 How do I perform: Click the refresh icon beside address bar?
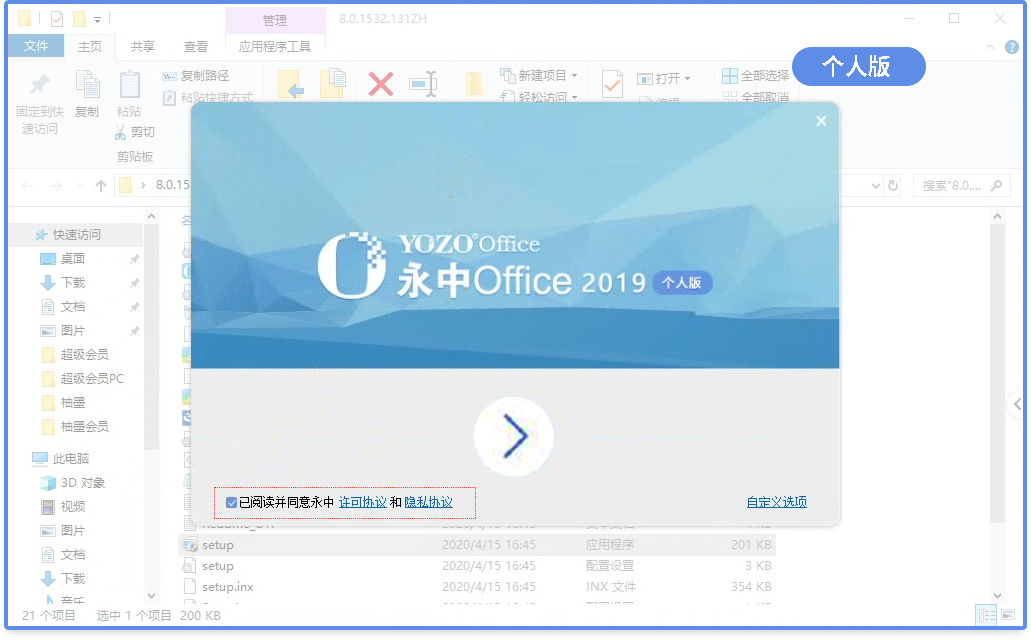point(893,185)
